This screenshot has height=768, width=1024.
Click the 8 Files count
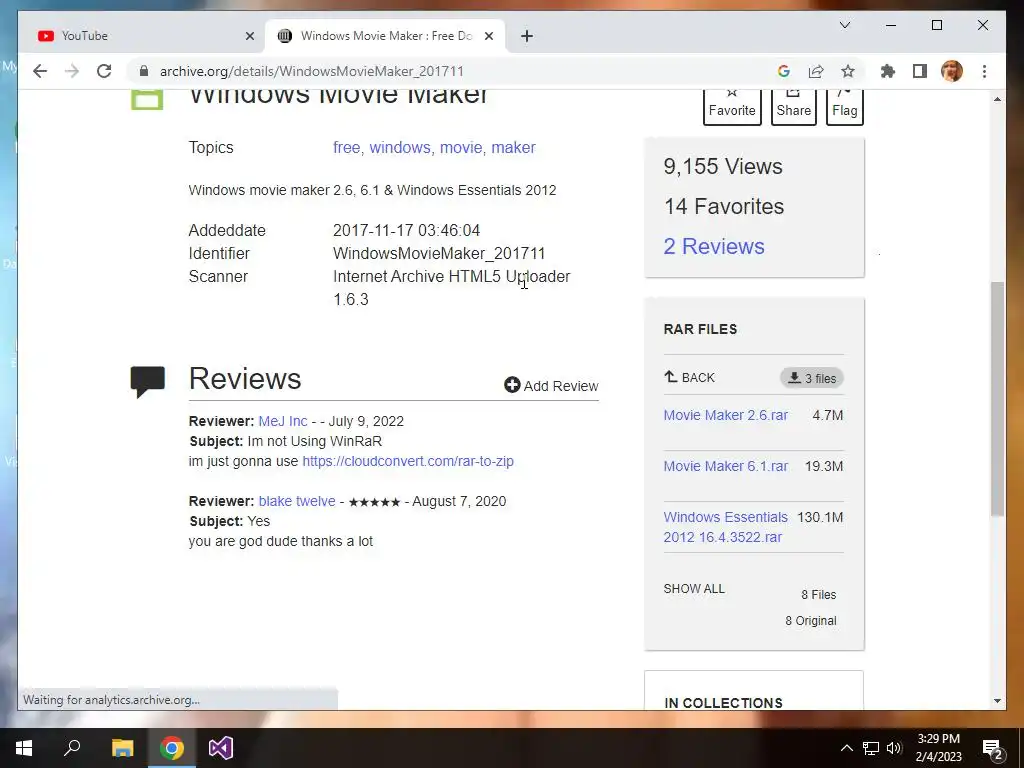[x=818, y=595]
